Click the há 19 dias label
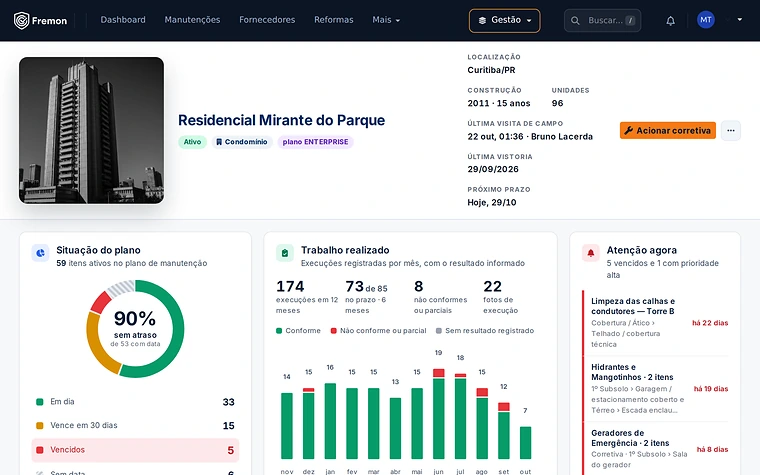Viewport: 760px width, 475px height. 711,389
